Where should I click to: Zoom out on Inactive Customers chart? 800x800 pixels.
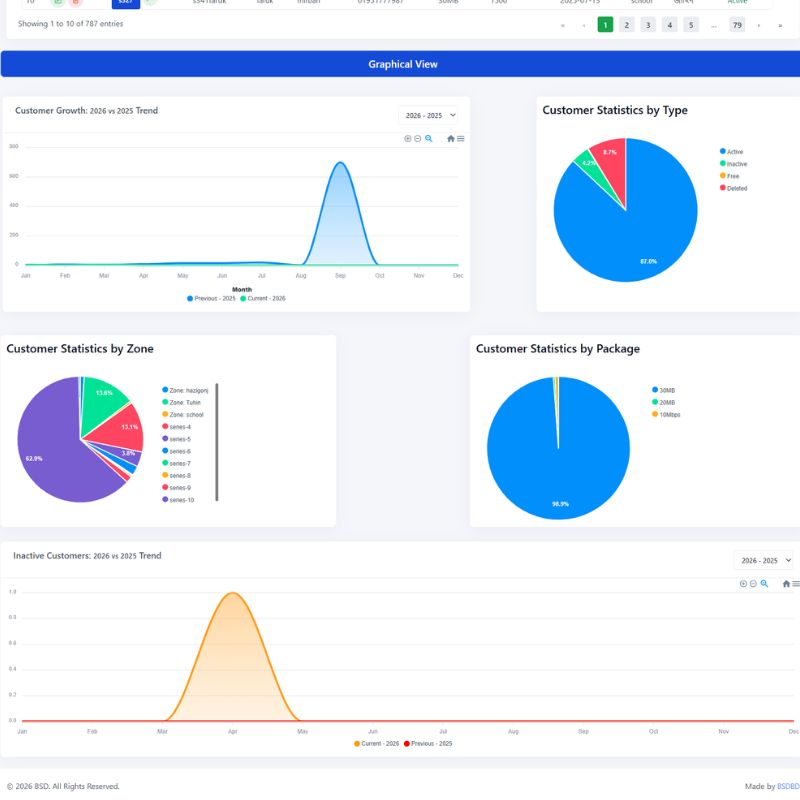coord(753,584)
